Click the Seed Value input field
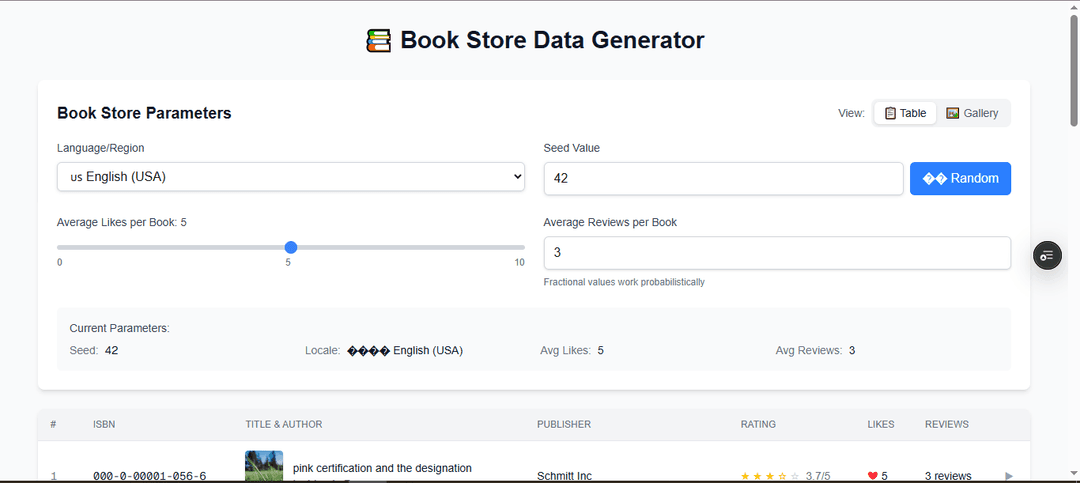1080x483 pixels. pyautogui.click(x=723, y=178)
